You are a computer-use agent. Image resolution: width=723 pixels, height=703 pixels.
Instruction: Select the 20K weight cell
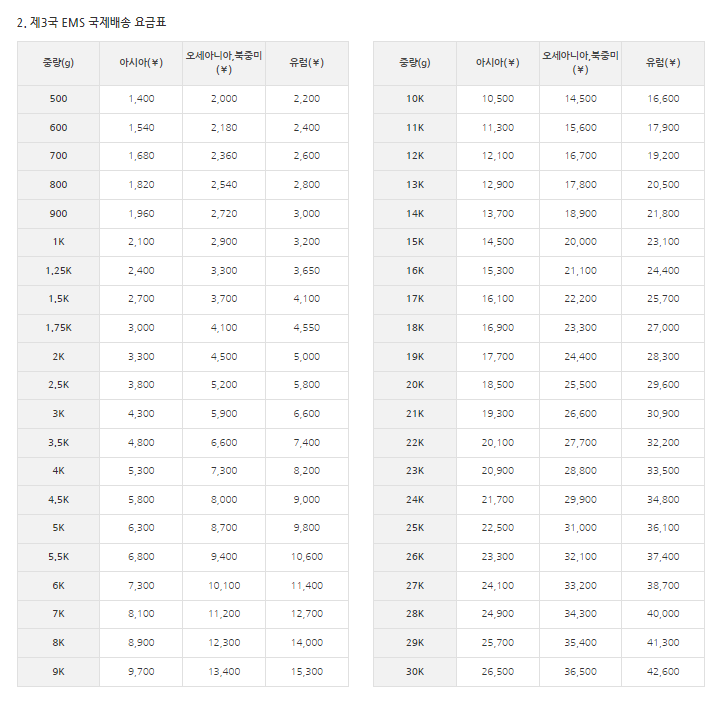click(x=415, y=385)
